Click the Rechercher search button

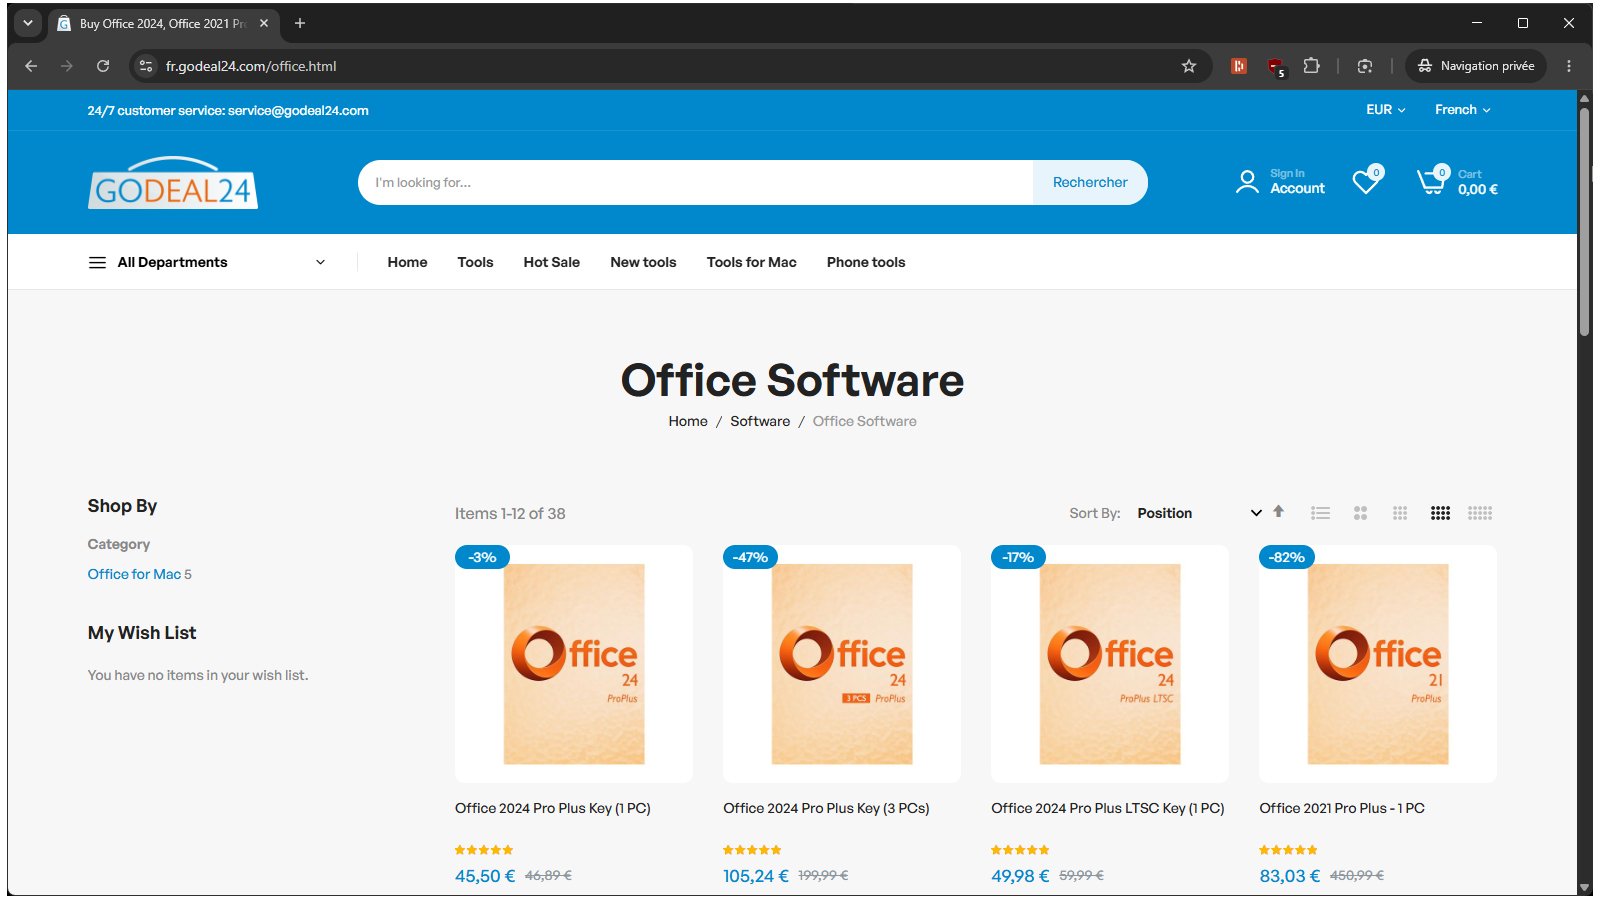(1090, 182)
